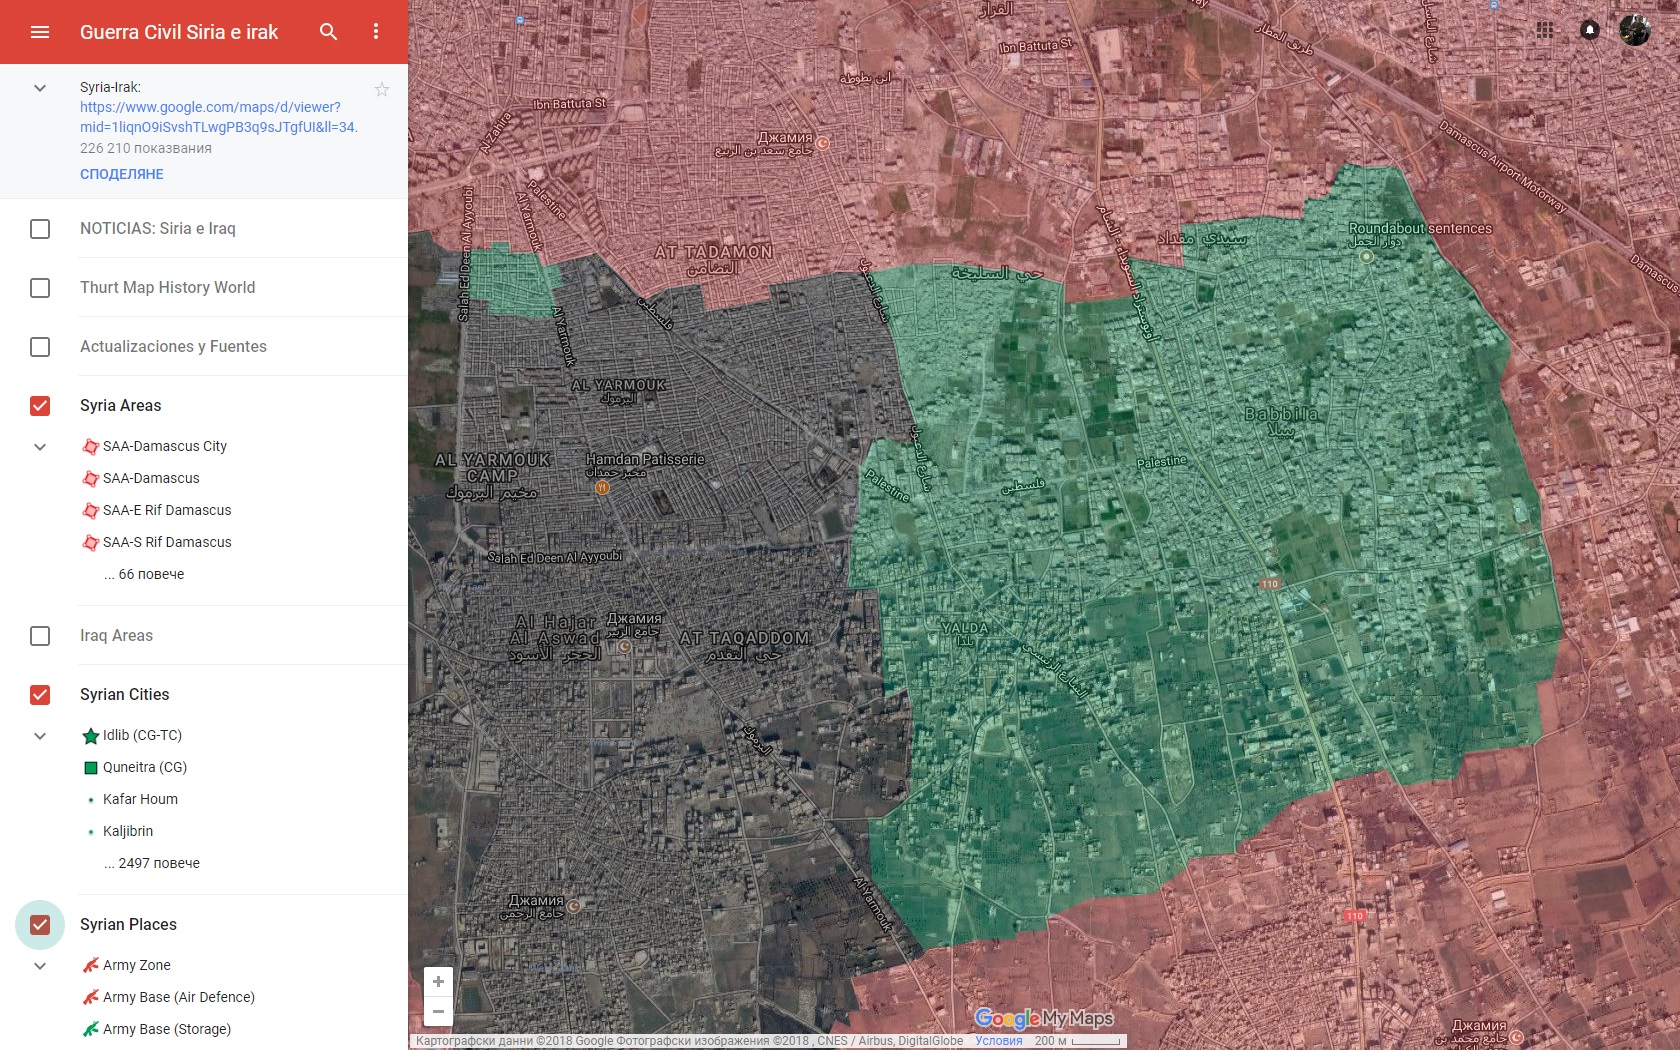1680x1050 pixels.
Task: Open the hamburger menu in the header
Action: tap(40, 32)
